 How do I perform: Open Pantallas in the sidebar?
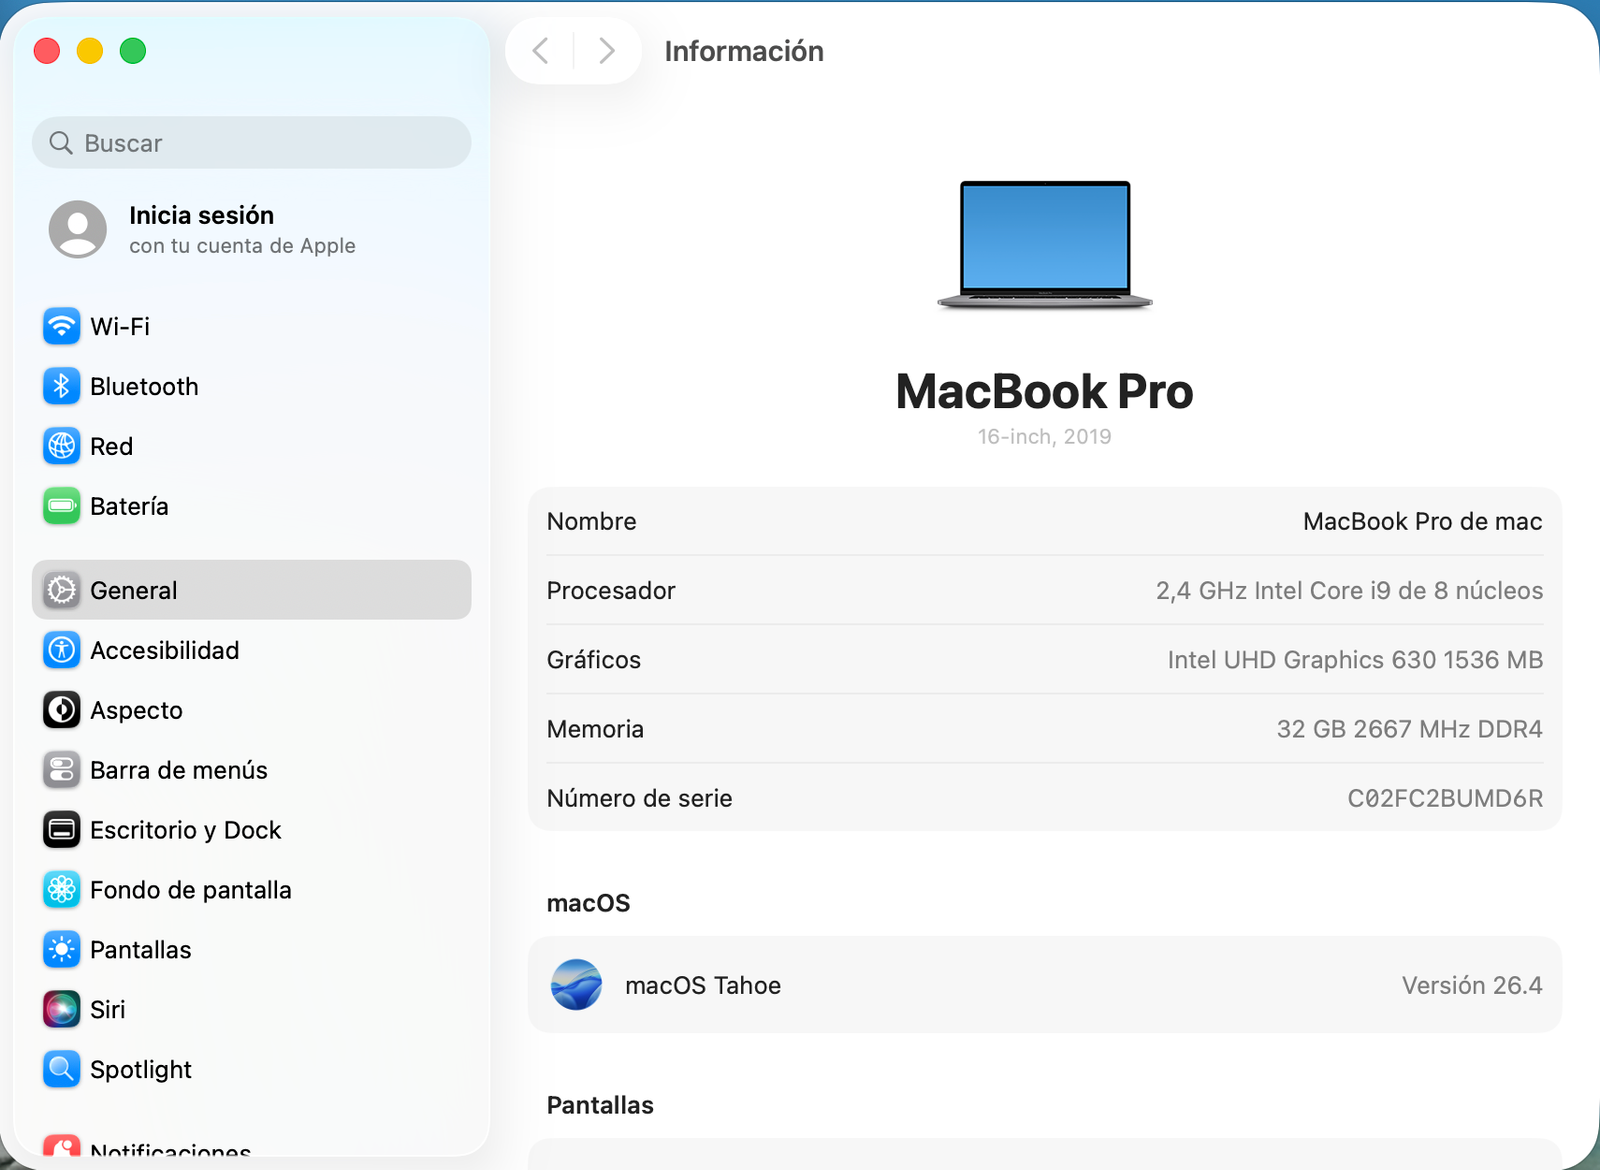click(x=140, y=950)
